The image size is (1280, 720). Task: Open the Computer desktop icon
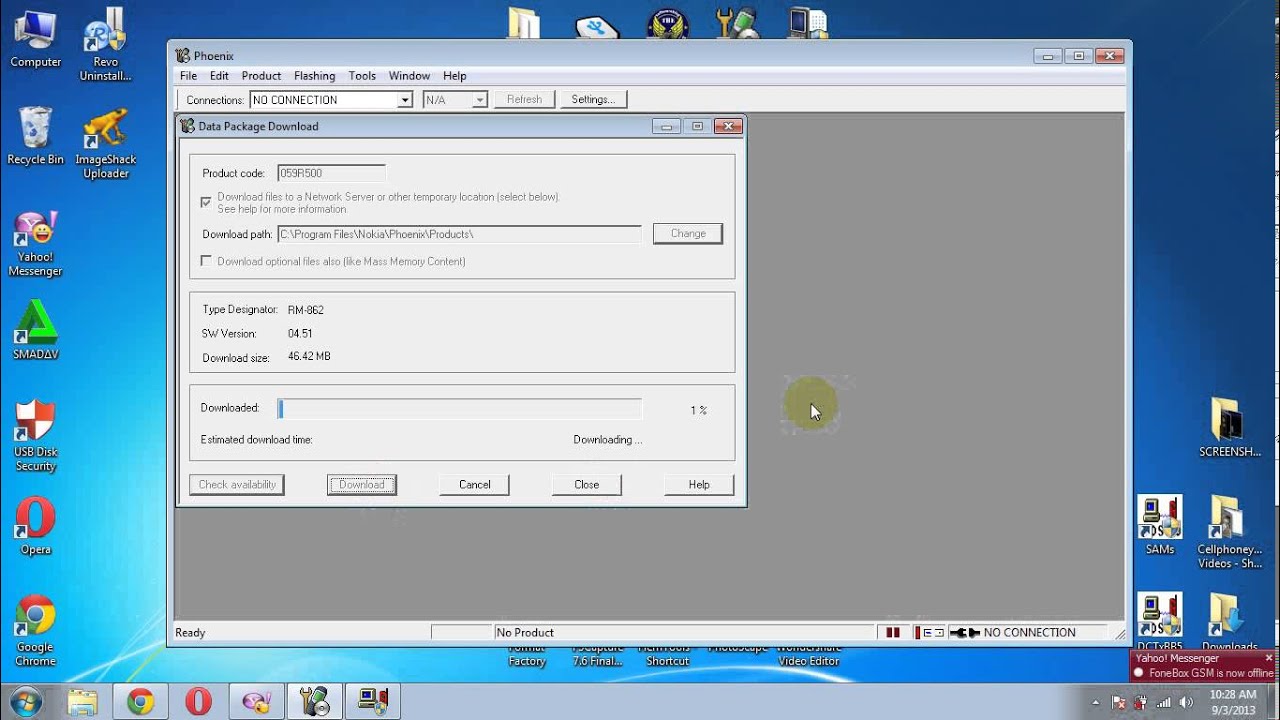[x=36, y=39]
